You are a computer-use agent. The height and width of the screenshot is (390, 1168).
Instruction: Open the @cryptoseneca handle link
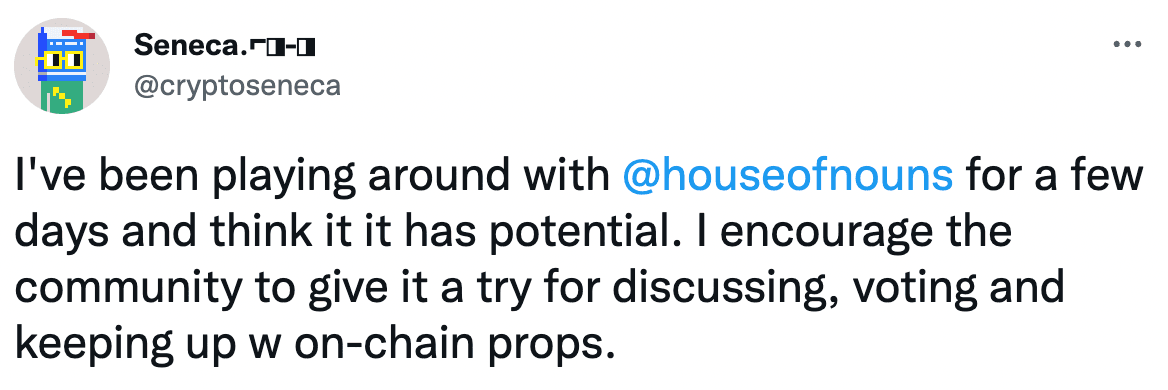pyautogui.click(x=237, y=86)
